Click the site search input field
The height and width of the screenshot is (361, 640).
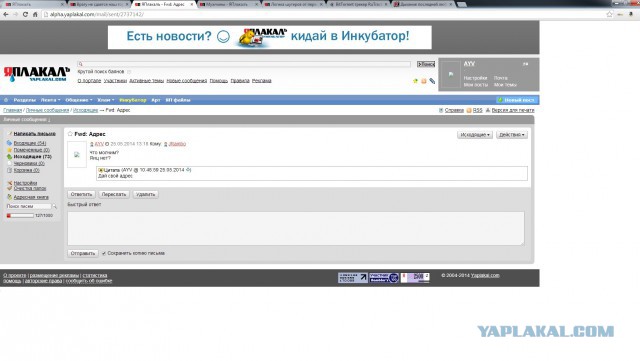pos(244,64)
